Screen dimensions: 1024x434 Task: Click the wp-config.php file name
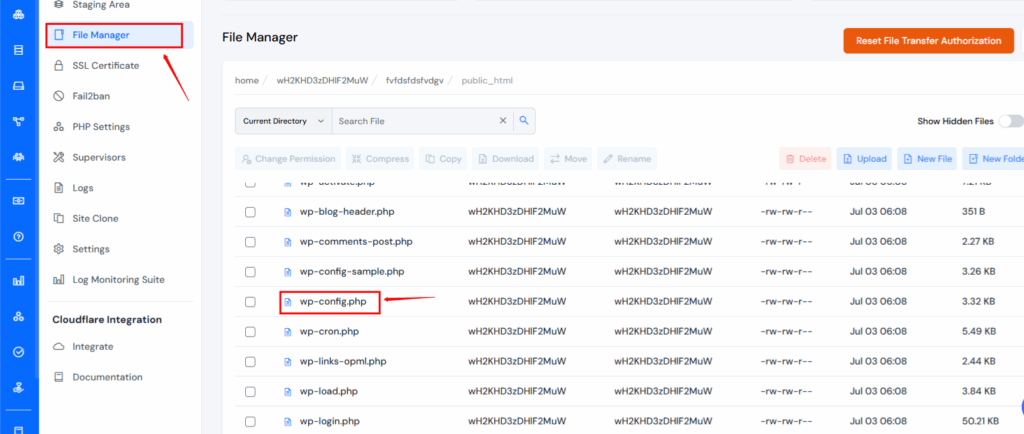[333, 302]
